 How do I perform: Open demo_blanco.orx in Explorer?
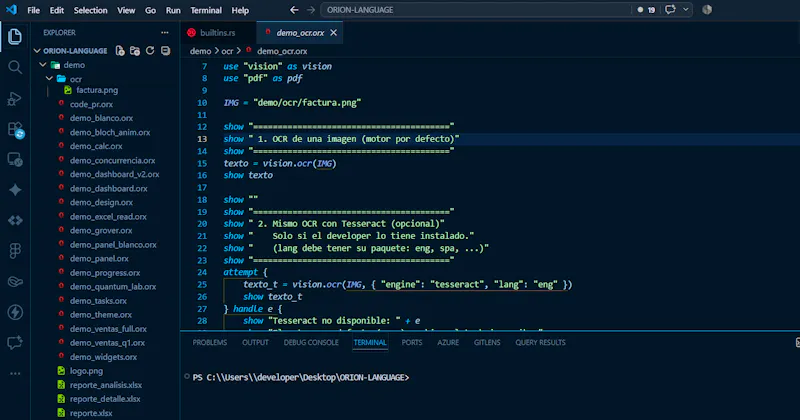101,118
